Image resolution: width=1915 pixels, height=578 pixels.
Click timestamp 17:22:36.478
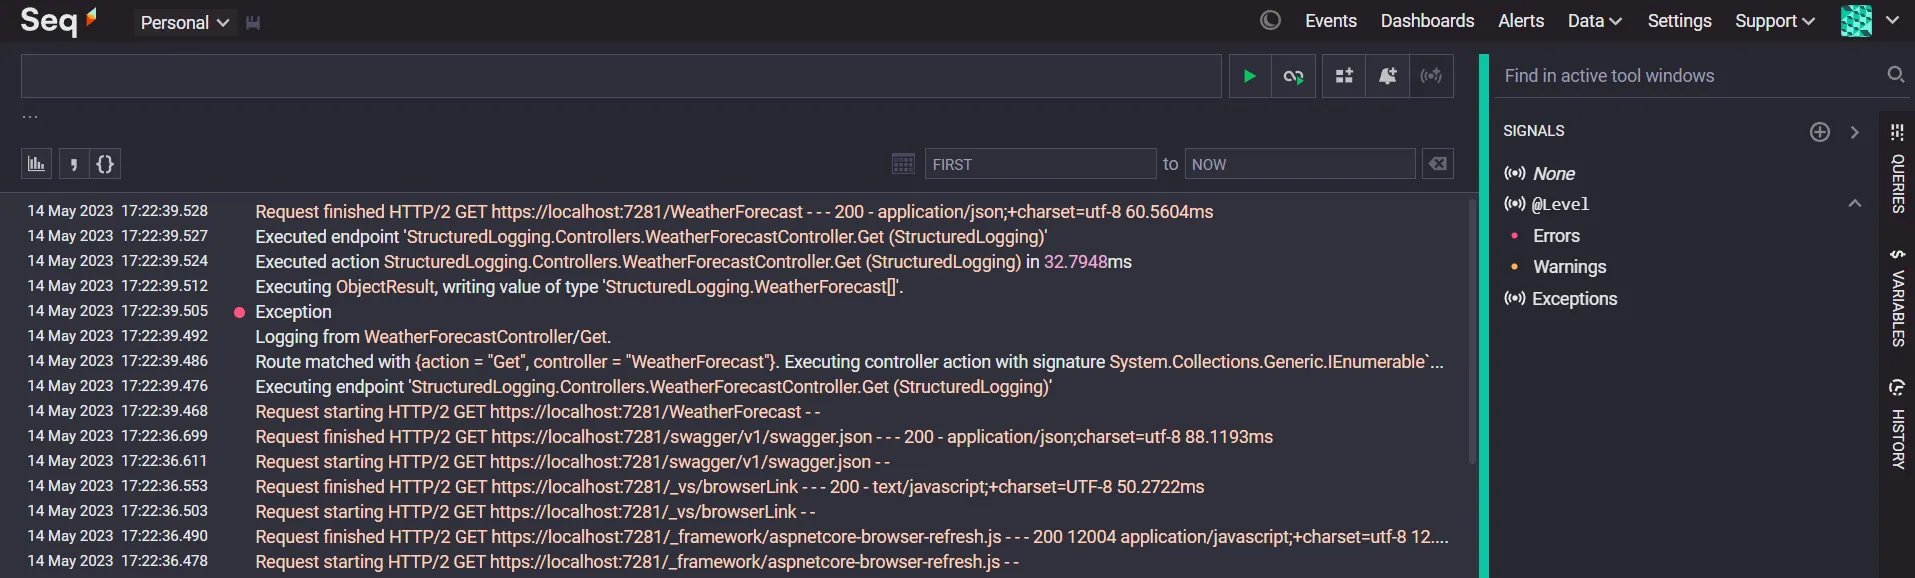click(164, 561)
